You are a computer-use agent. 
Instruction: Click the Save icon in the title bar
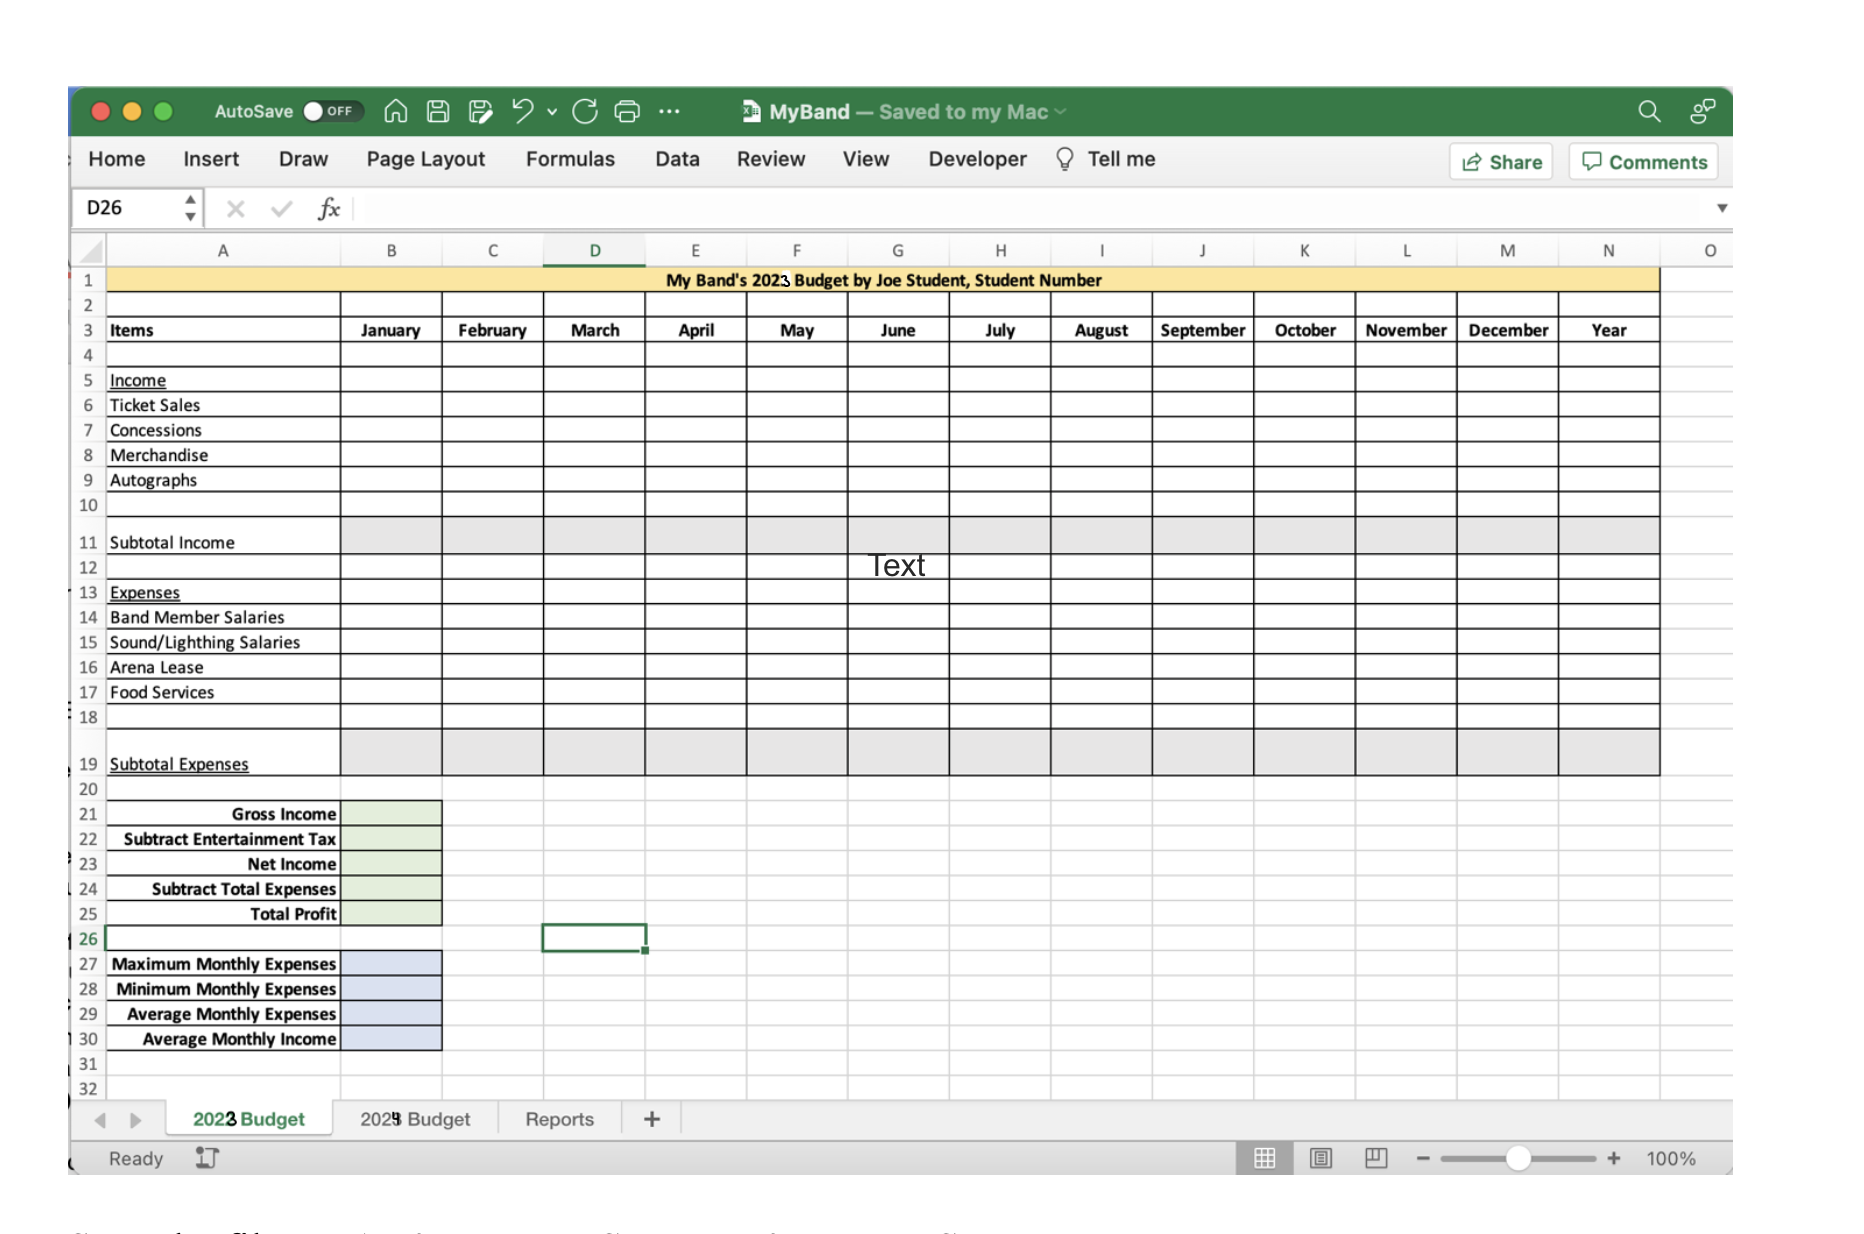pyautogui.click(x=437, y=111)
